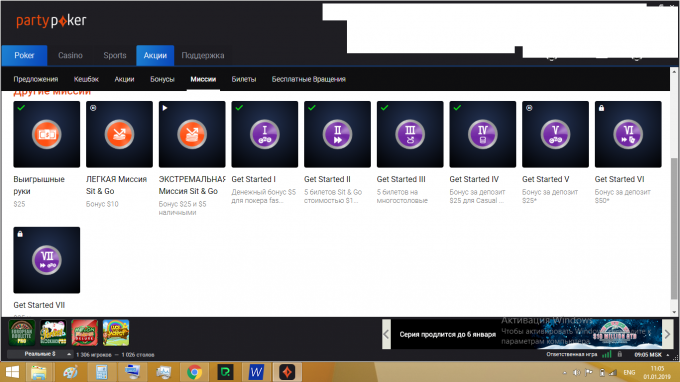Expand the Реальные $ currency dropdown
The image size is (680, 382).
40,354
